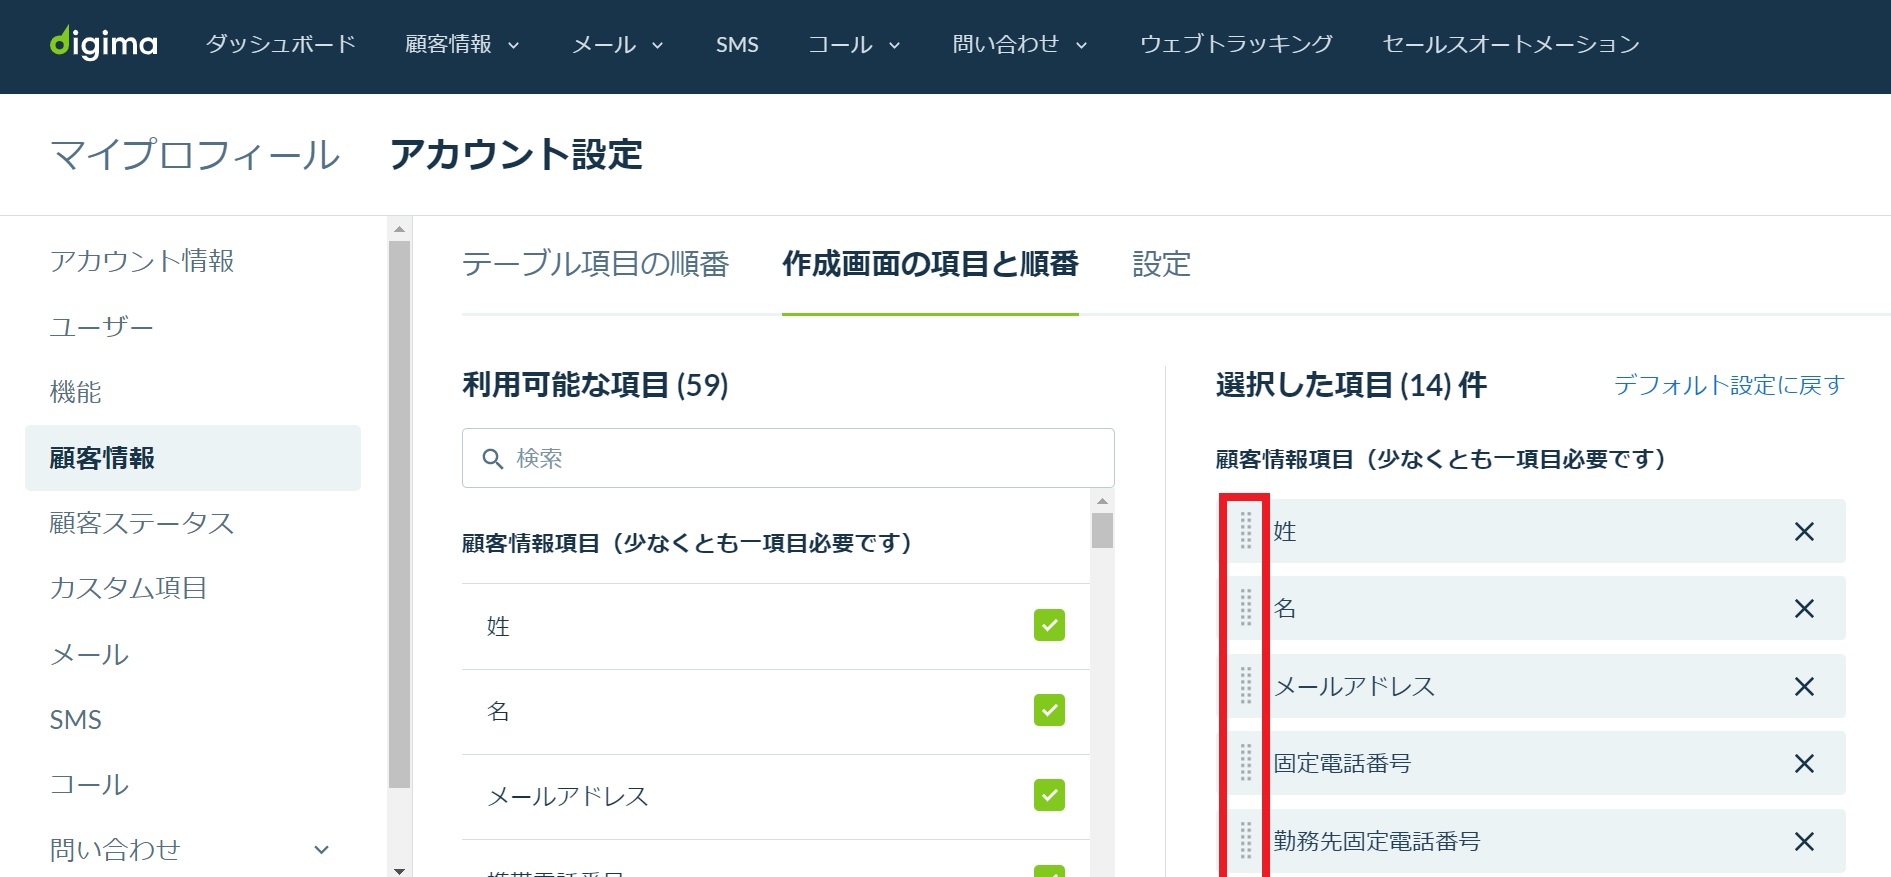Toggle the メールアドレス checkbox
1891x877 pixels.
[x=1049, y=795]
